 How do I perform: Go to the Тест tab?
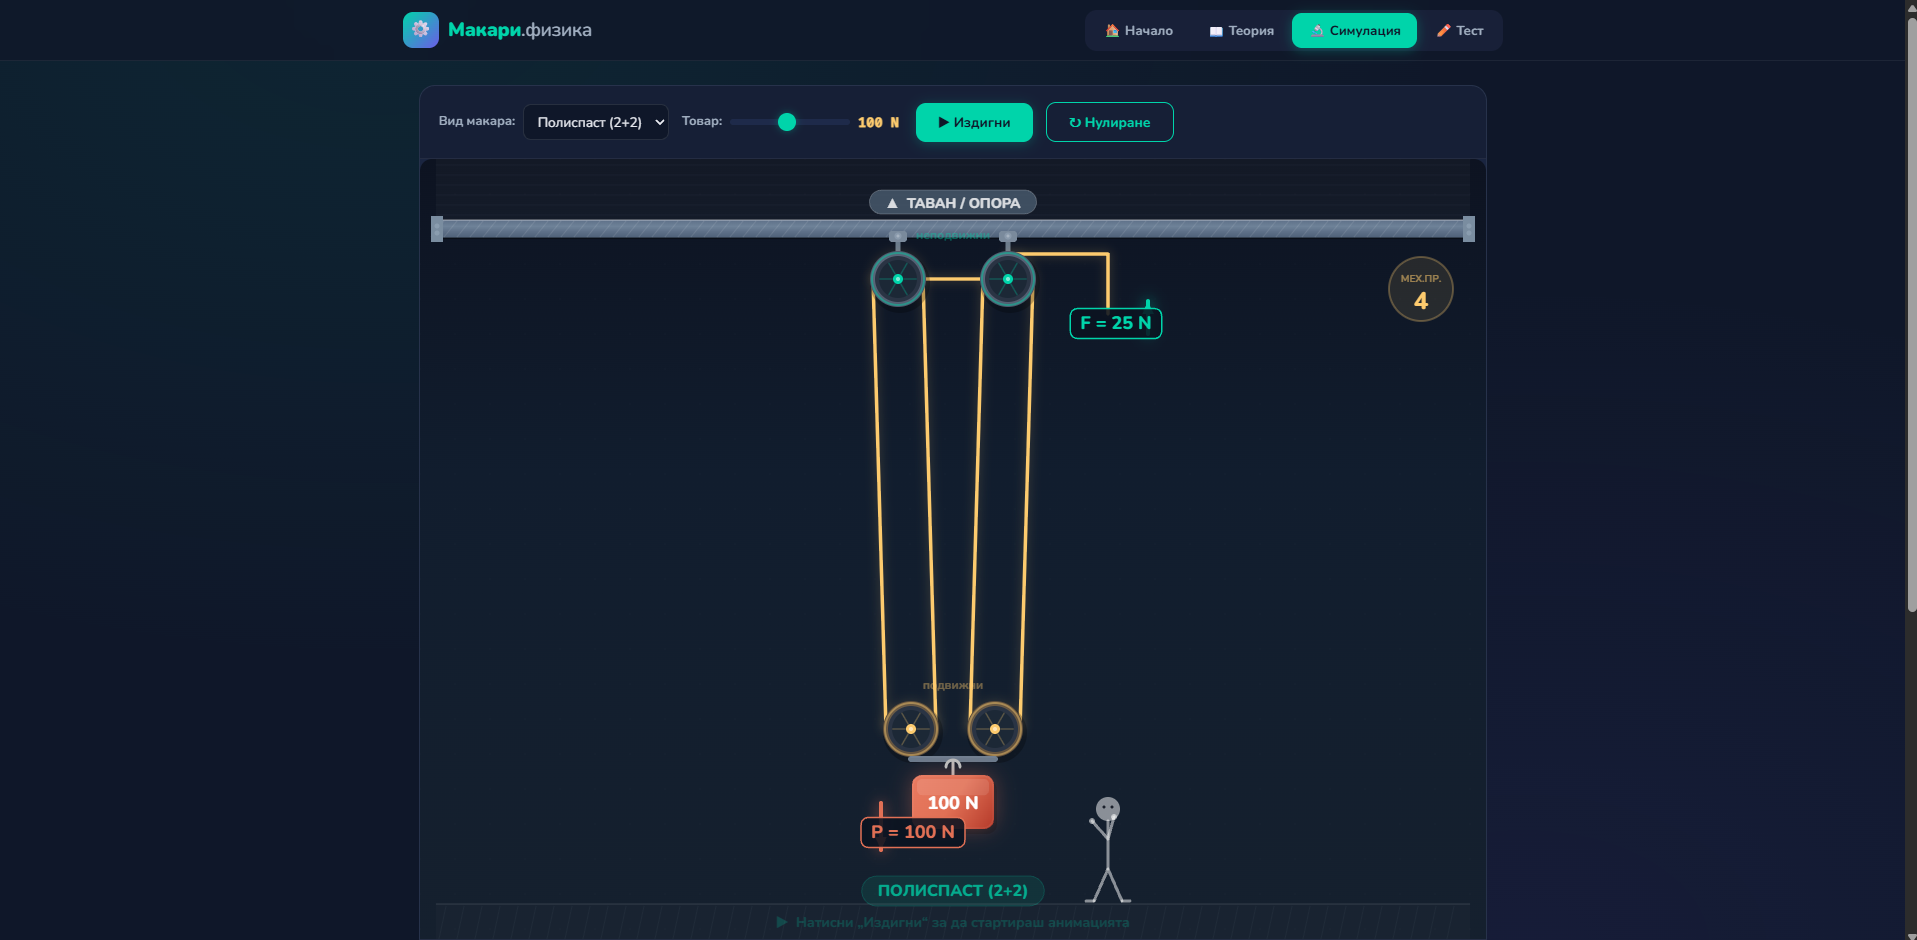[1459, 31]
